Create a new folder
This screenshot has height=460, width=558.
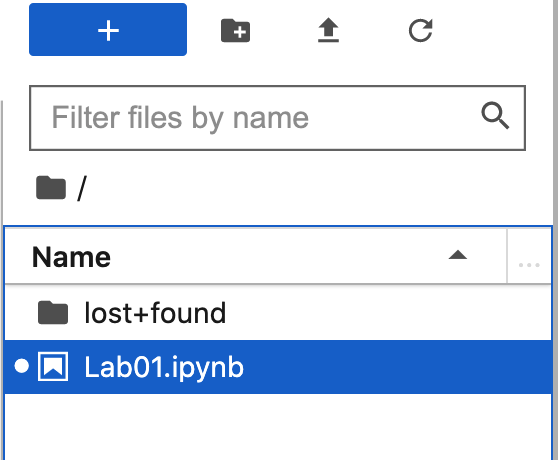click(235, 30)
